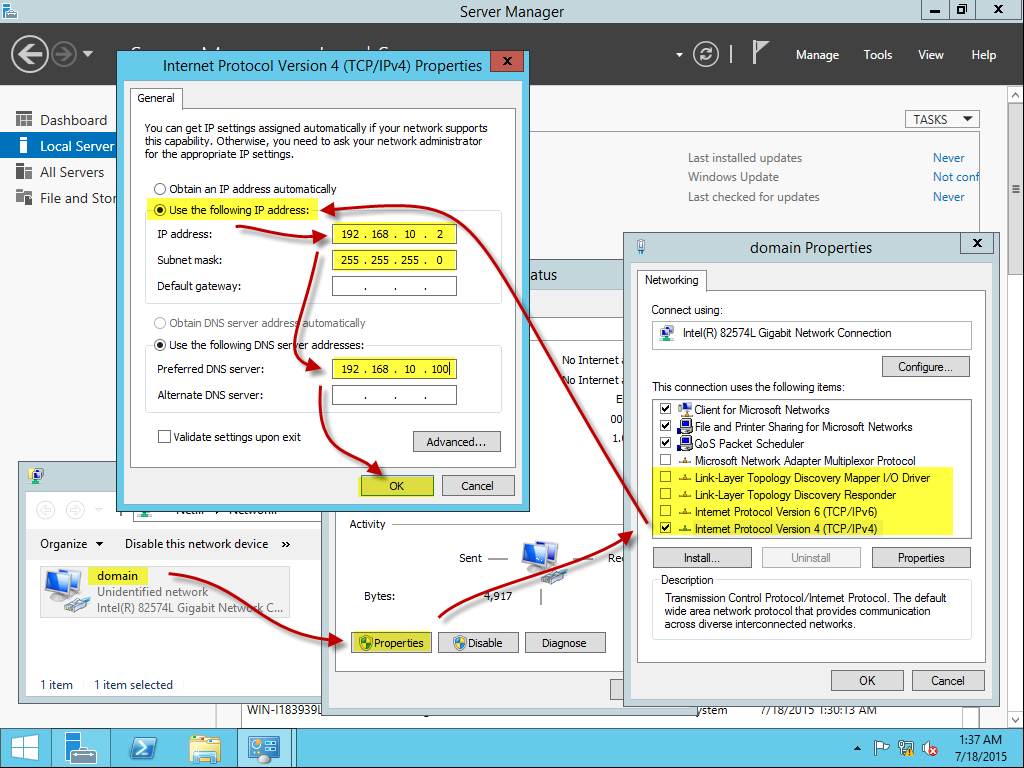Click the Default gateway field

click(x=394, y=286)
